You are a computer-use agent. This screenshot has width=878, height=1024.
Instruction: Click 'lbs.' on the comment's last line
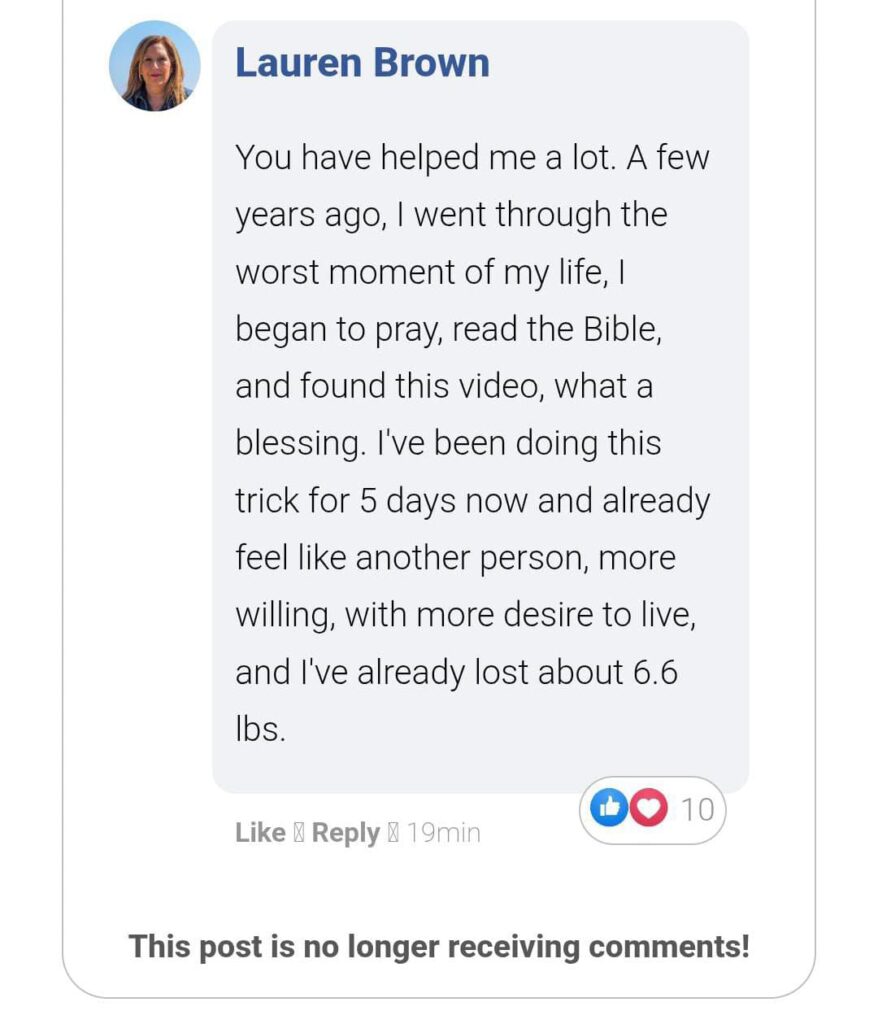(x=260, y=729)
